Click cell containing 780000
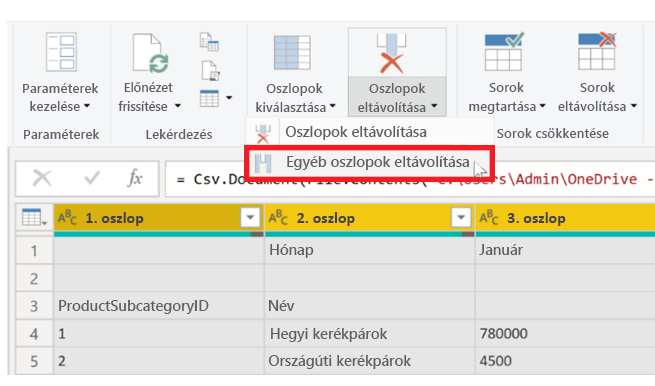Viewport: 655px width, 386px height. click(x=565, y=334)
